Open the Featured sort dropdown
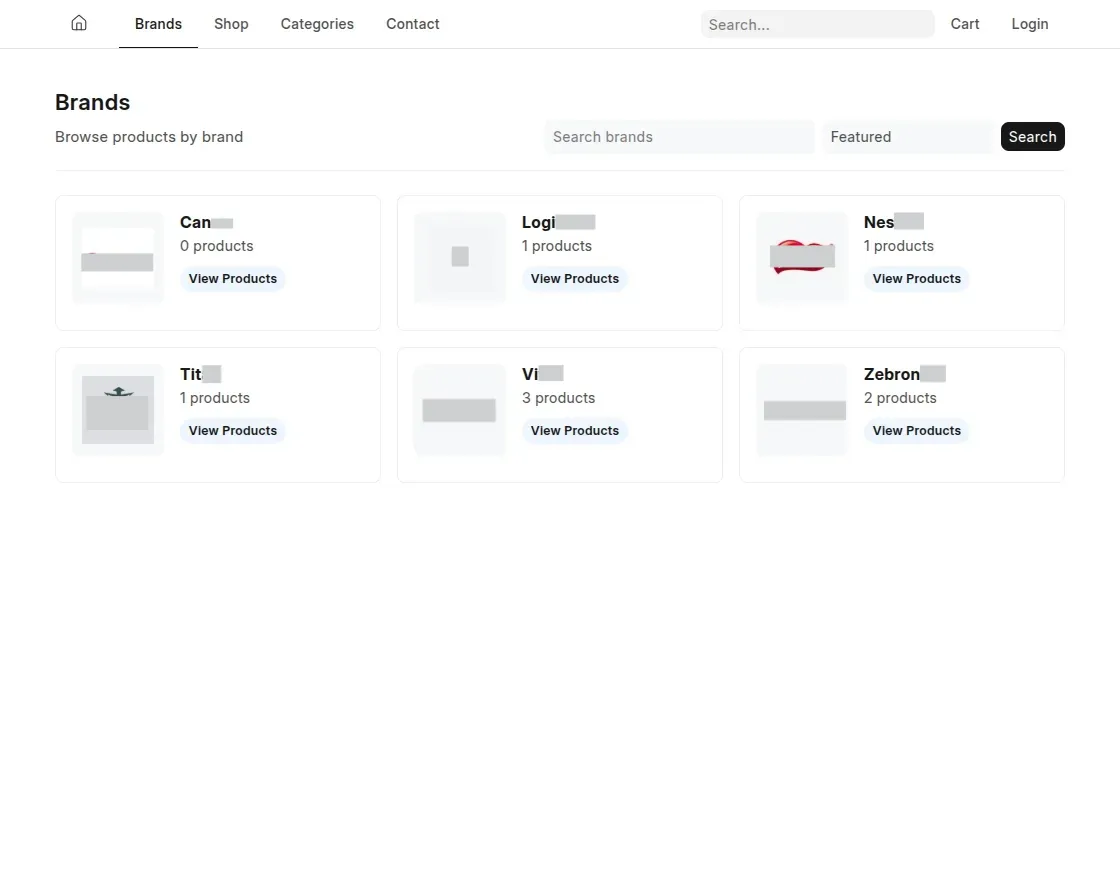Image resolution: width=1120 pixels, height=880 pixels. pos(908,136)
